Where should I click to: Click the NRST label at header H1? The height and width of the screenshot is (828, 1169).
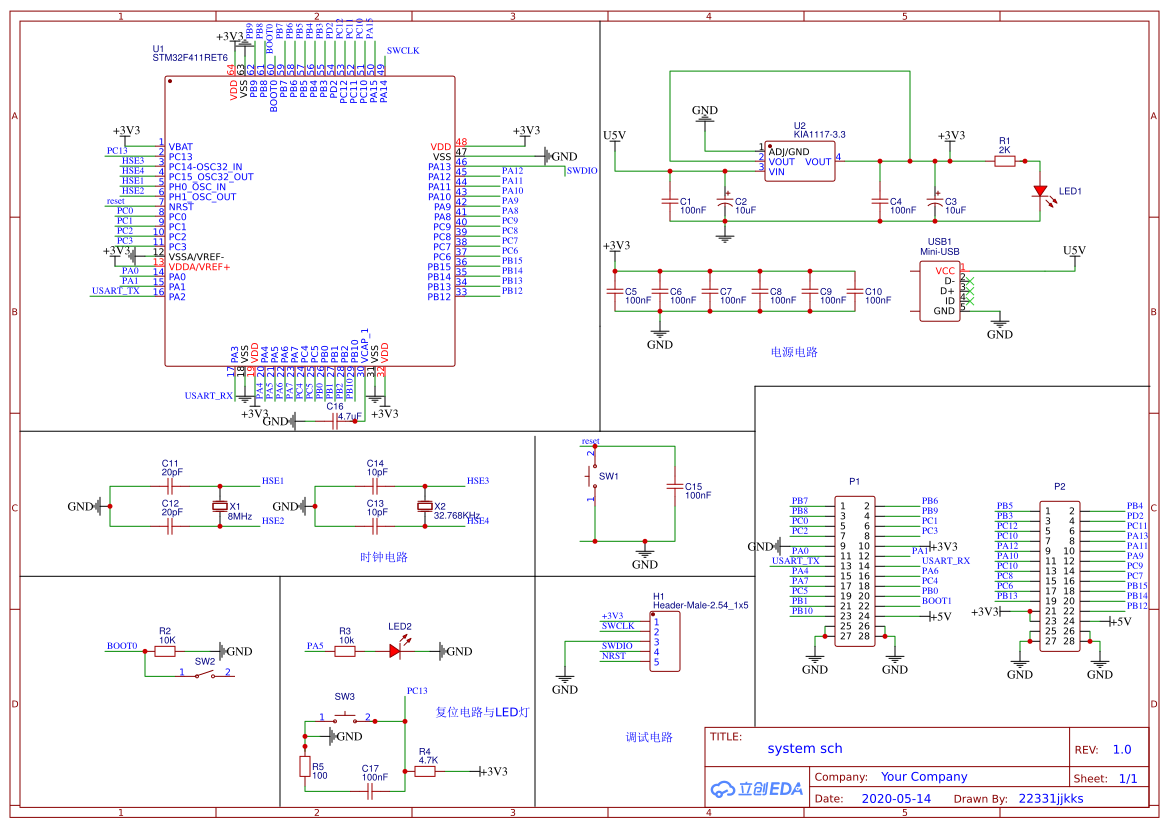614,656
